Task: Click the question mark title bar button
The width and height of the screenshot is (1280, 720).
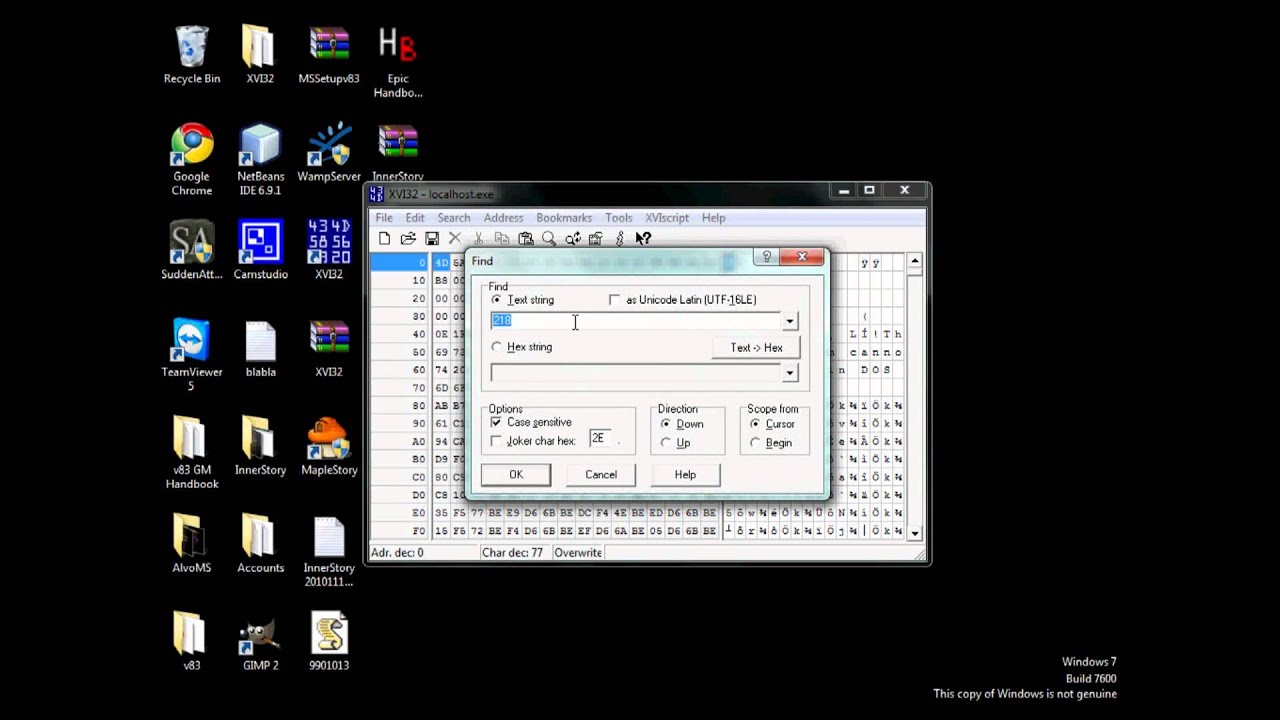Action: pos(766,258)
